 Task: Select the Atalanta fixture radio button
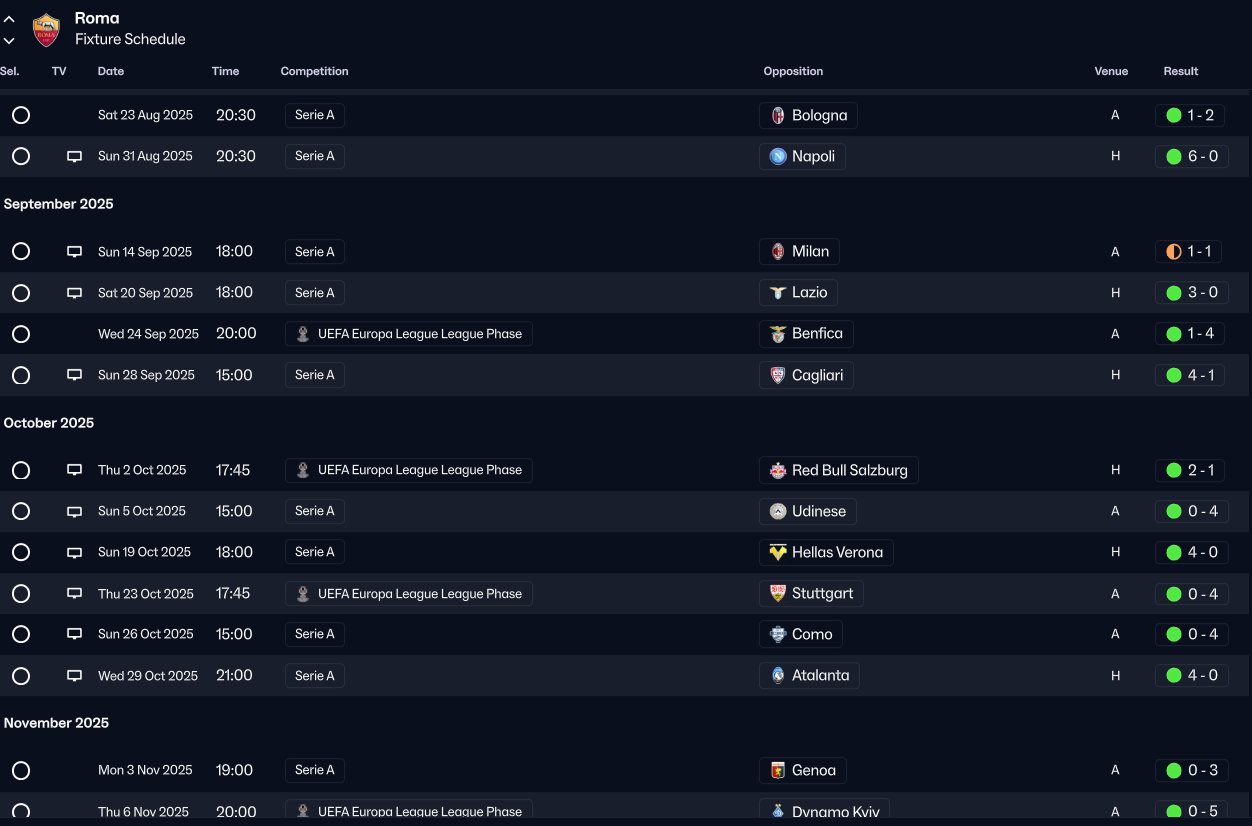click(21, 675)
